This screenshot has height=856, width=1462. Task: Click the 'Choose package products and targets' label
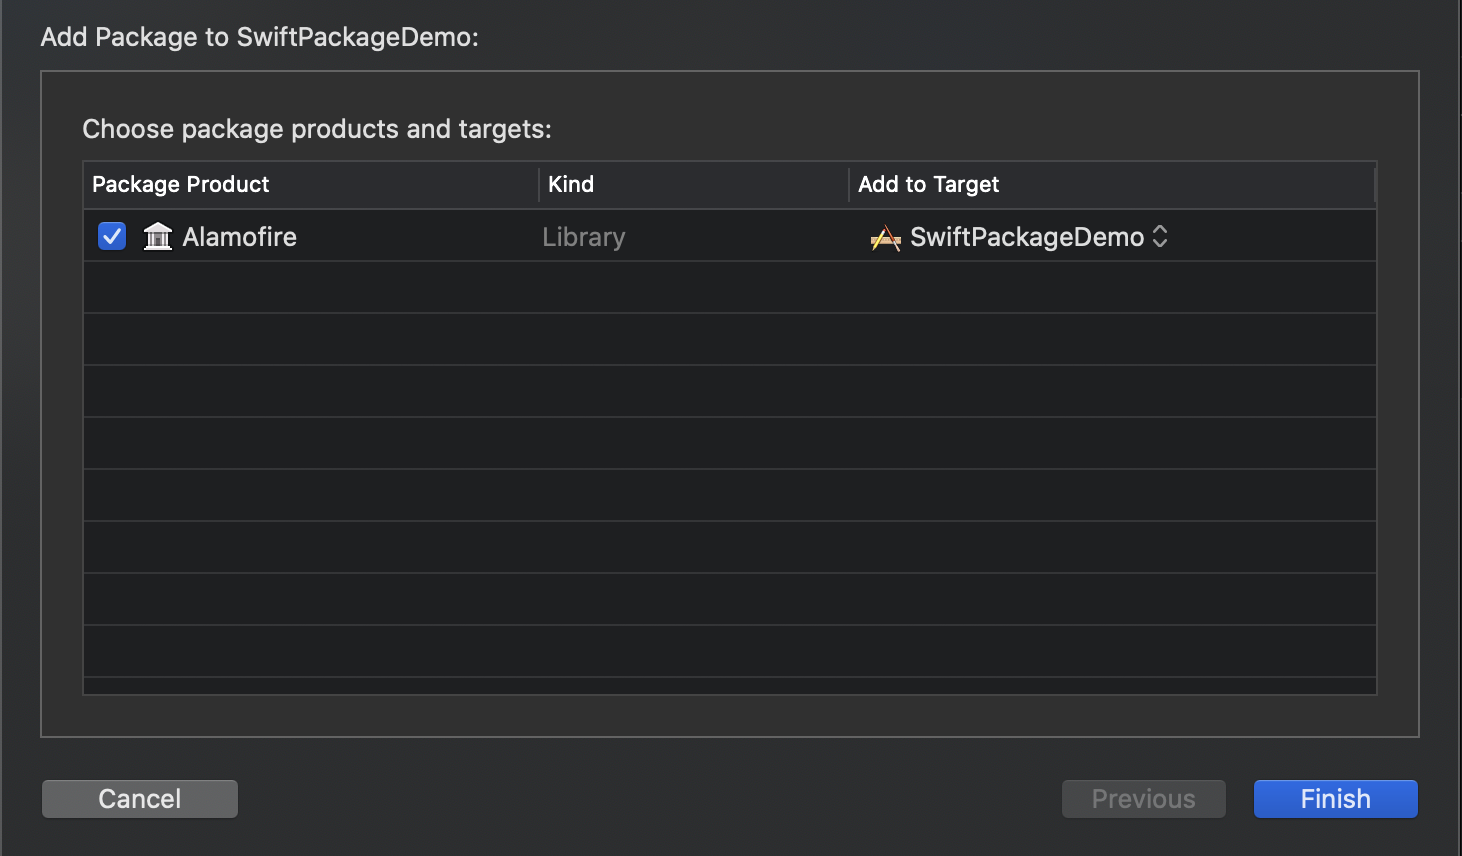coord(317,129)
